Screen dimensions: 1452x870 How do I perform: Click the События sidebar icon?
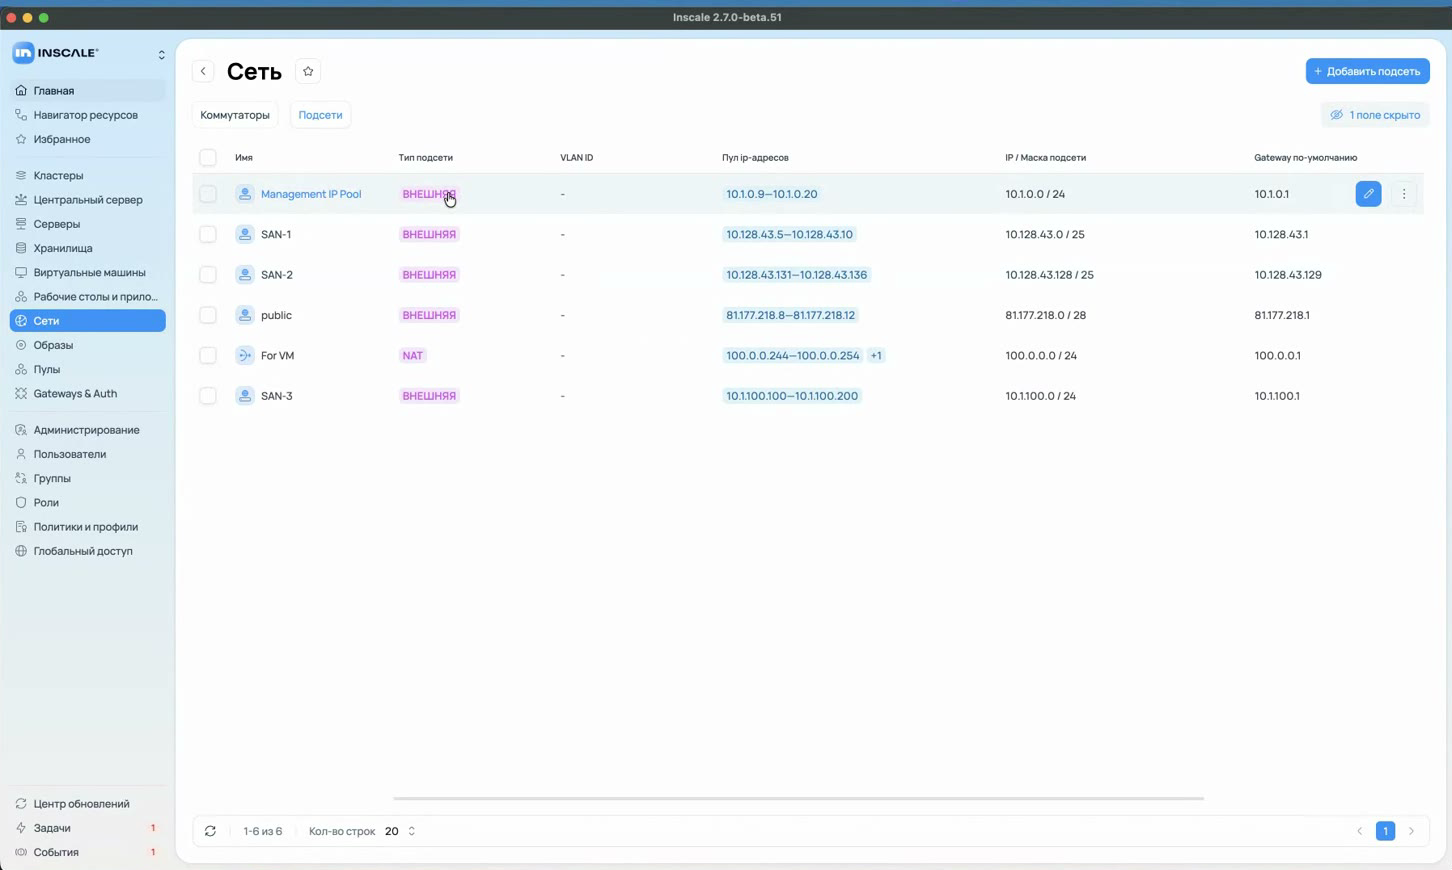(21, 852)
